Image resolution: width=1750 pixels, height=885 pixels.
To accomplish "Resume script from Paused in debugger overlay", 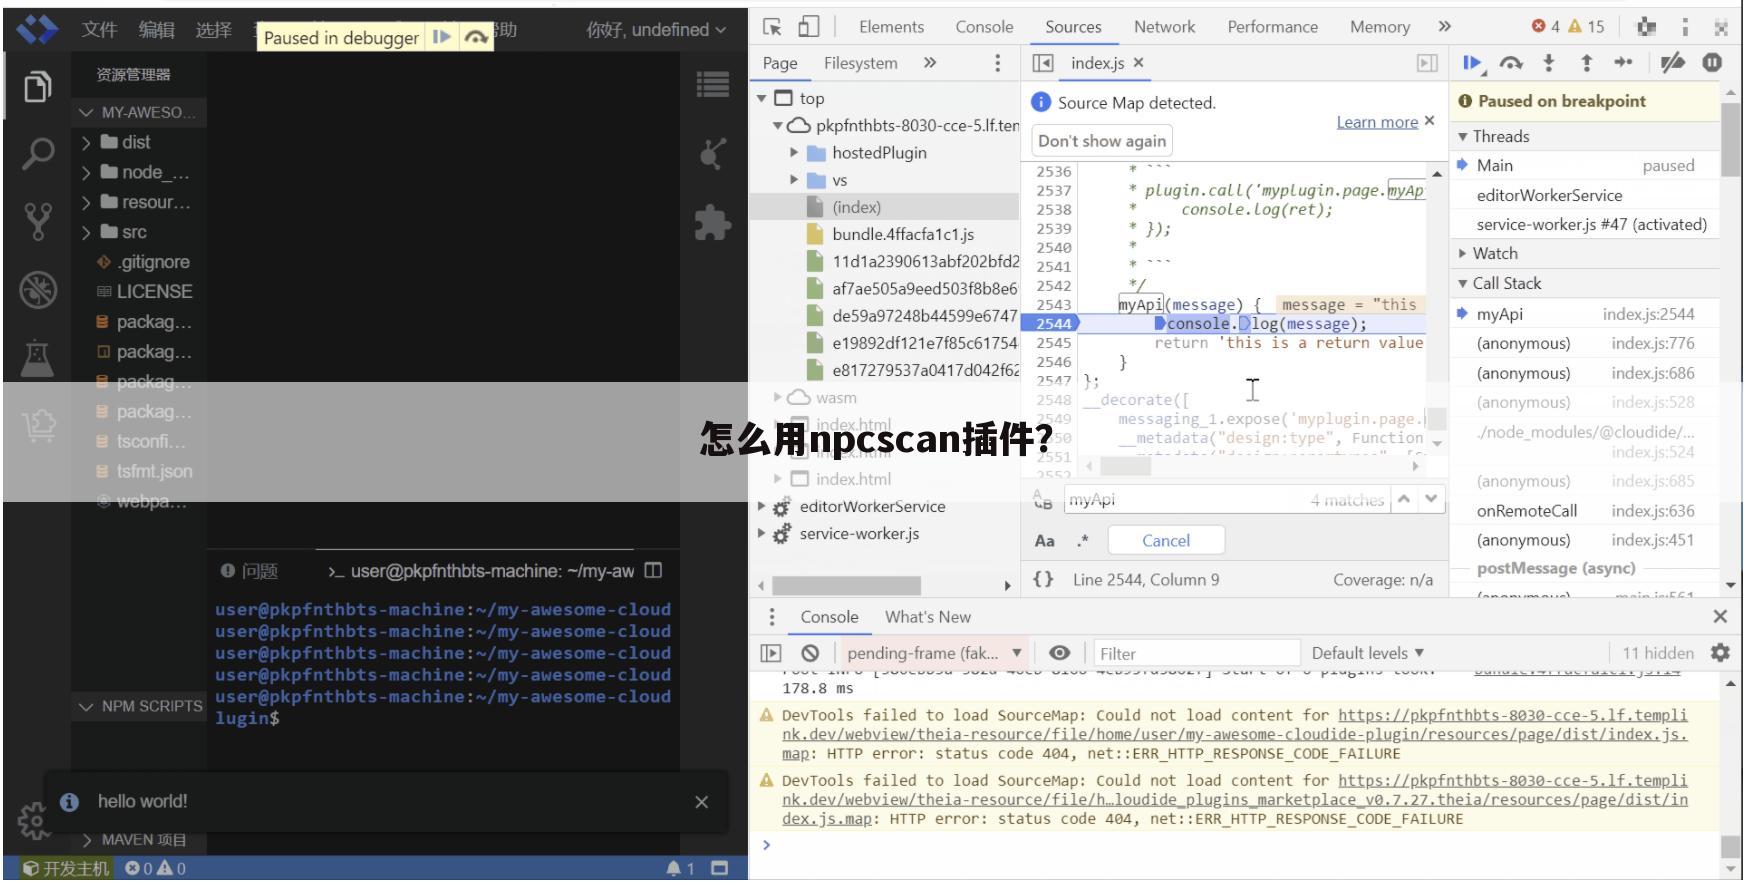I will click(x=441, y=37).
